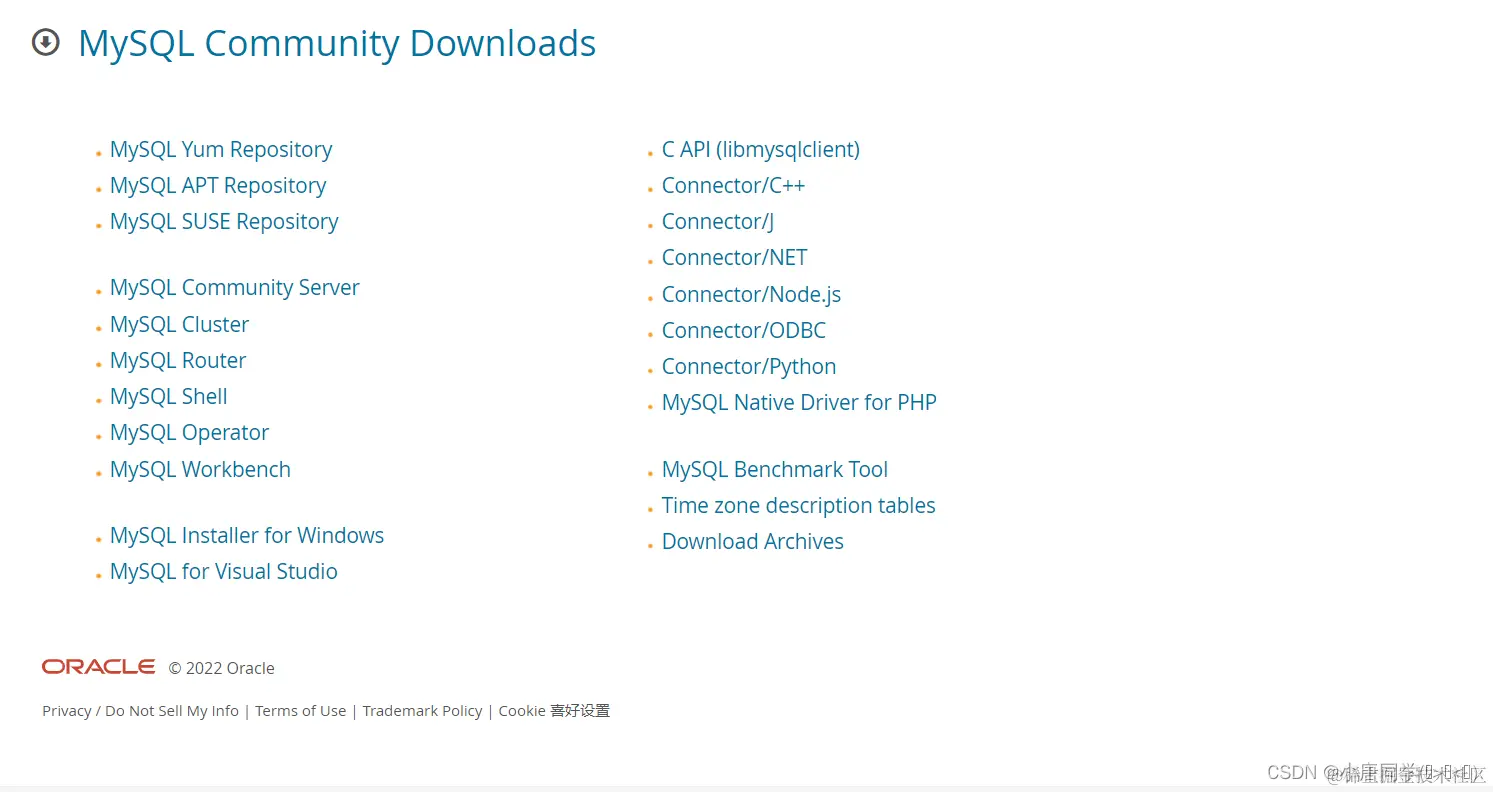
Task: Open the Connector/C++ link
Action: [733, 185]
